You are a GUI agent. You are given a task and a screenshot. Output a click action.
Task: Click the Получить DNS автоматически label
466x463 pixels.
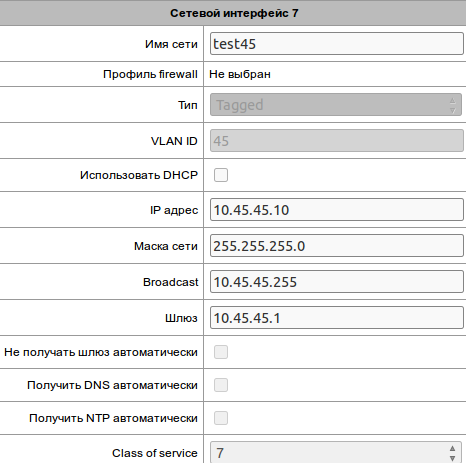click(x=112, y=385)
